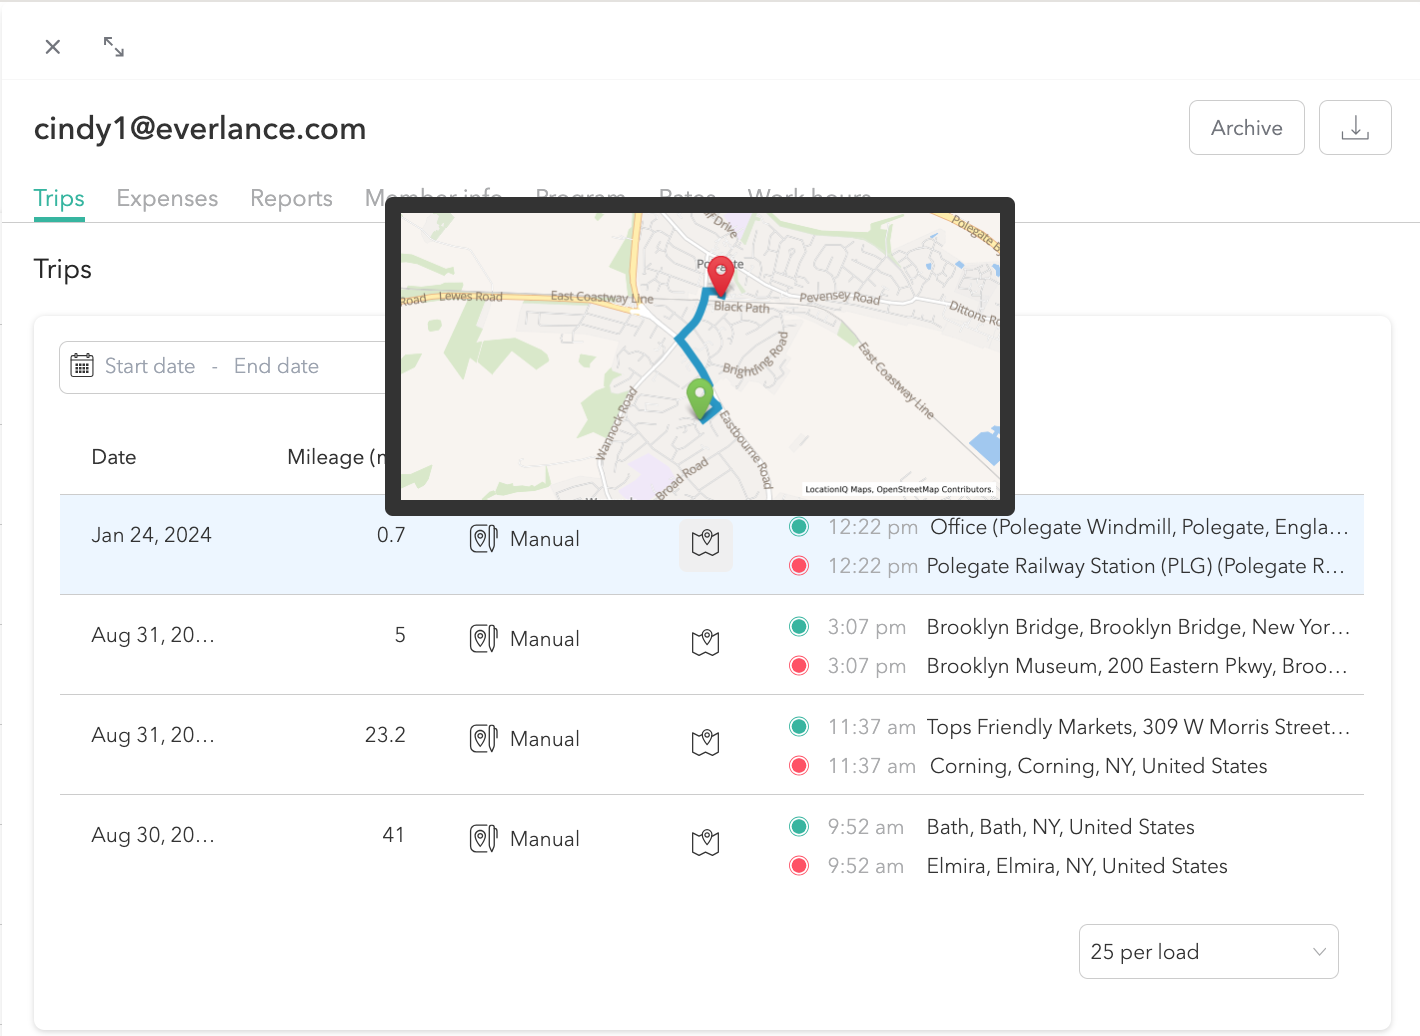Open map icon for Jan 24 trip
The width and height of the screenshot is (1420, 1036).
click(705, 543)
